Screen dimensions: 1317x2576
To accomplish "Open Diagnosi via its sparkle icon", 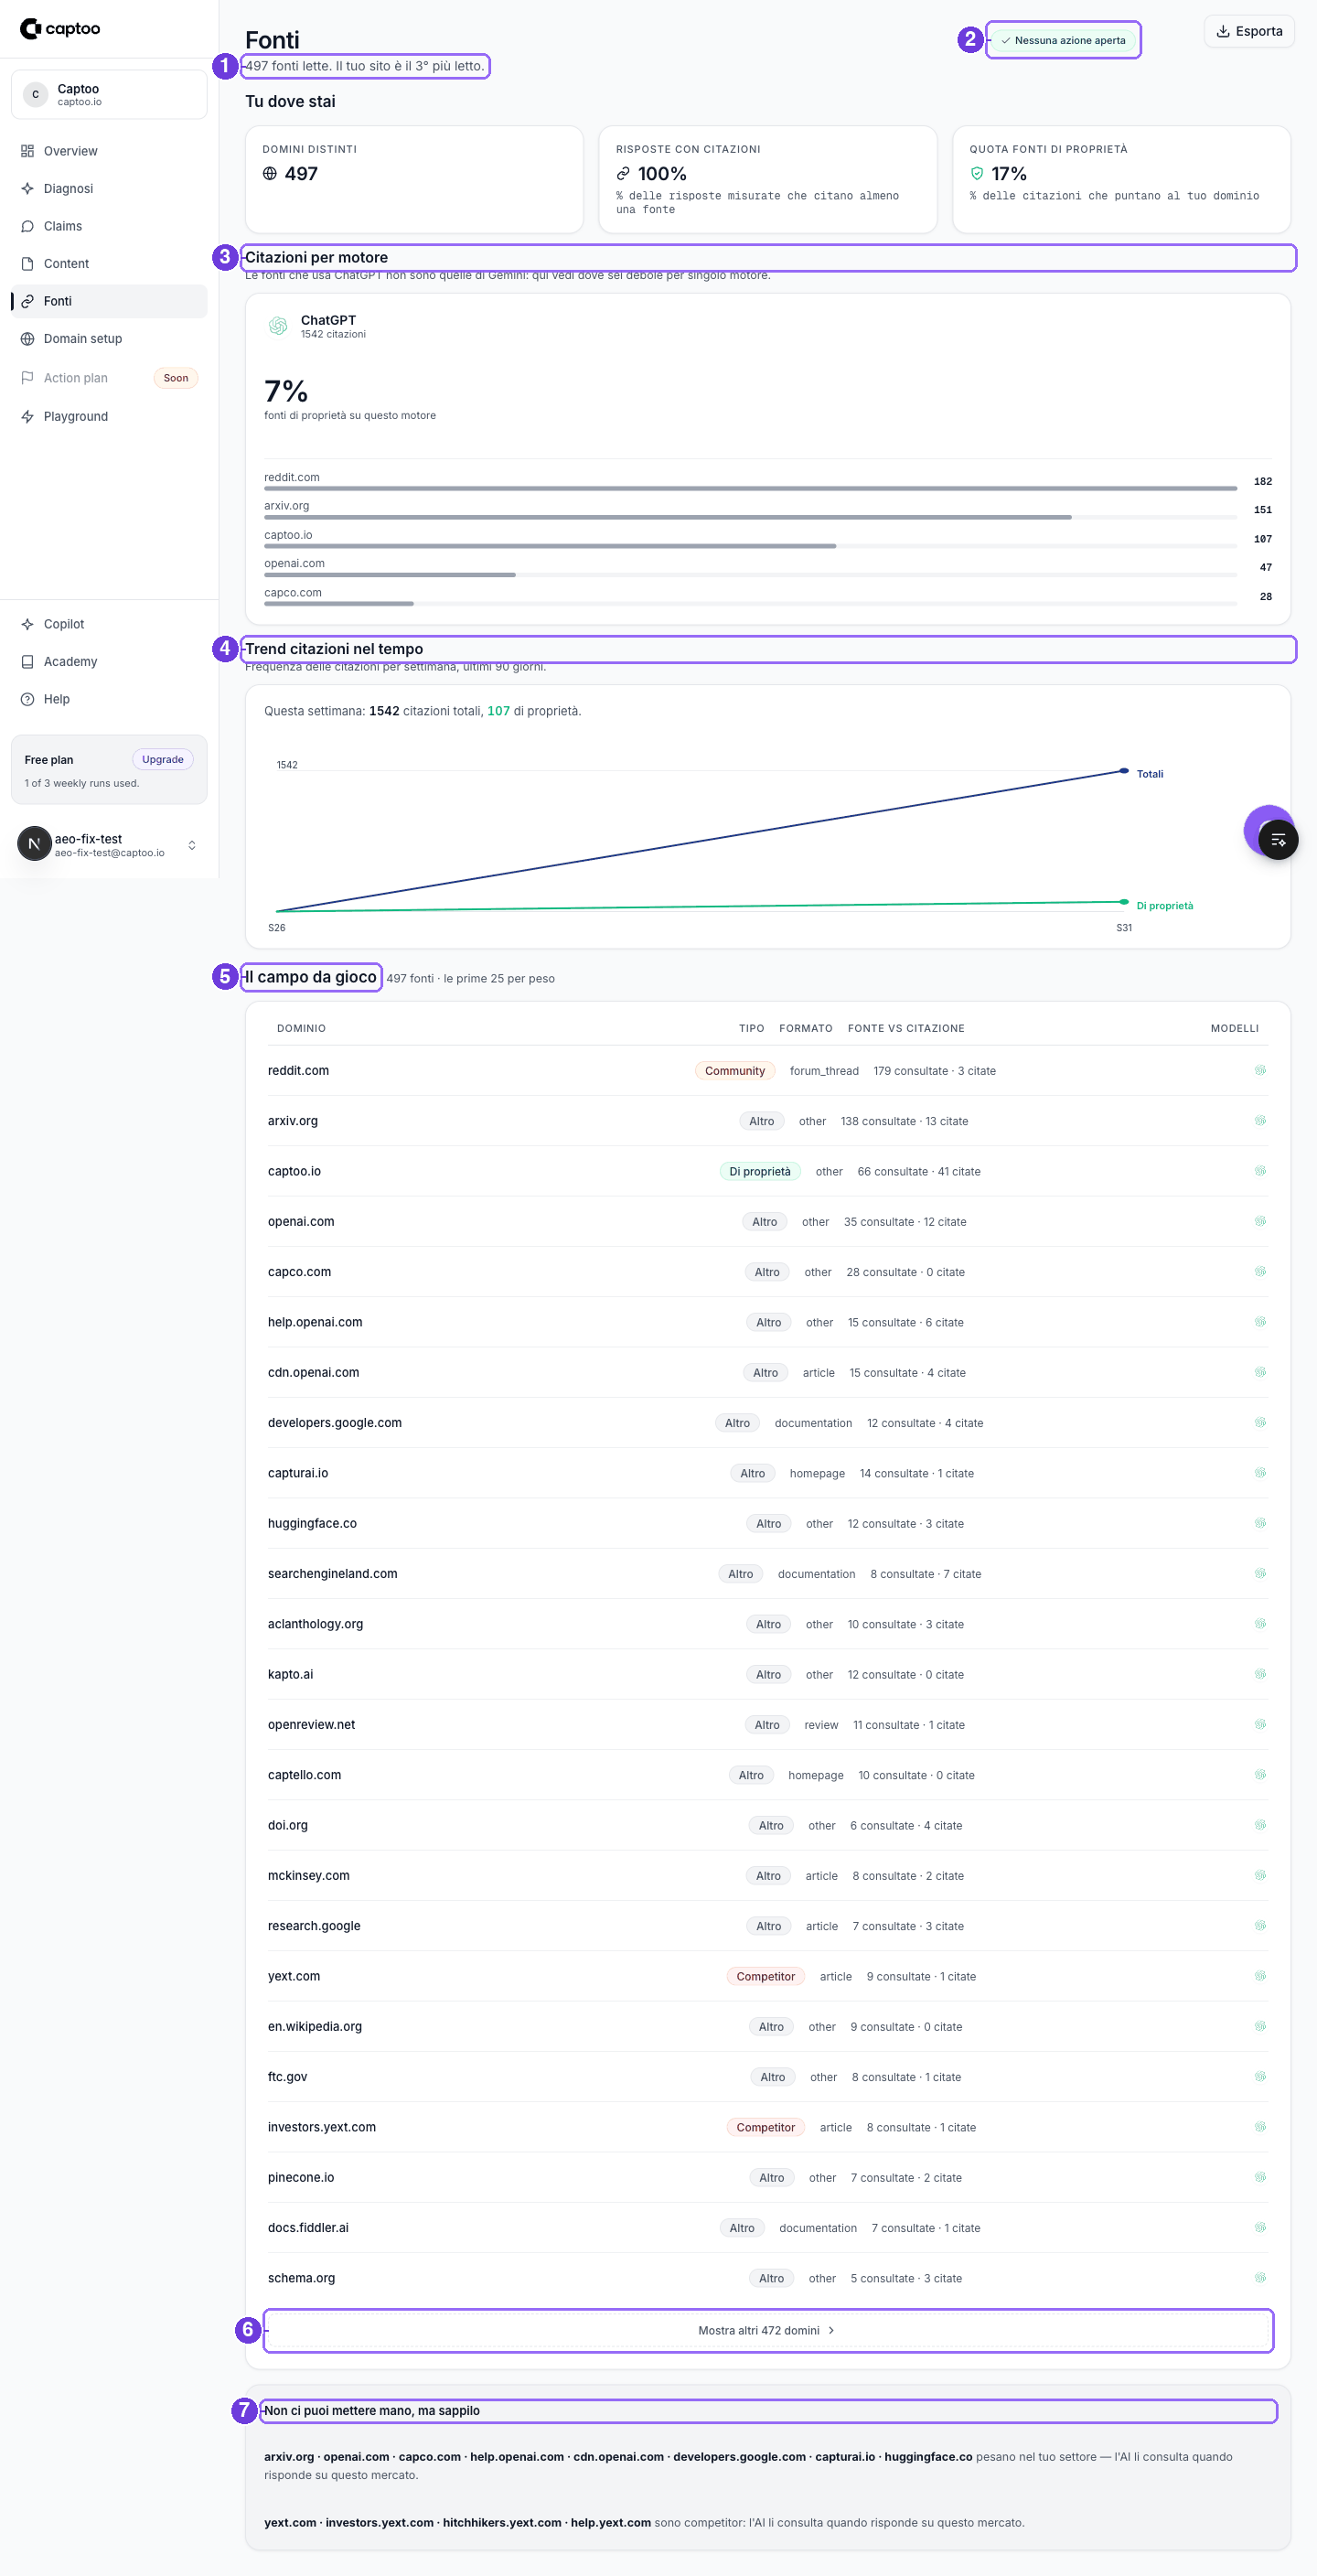I will tap(27, 189).
